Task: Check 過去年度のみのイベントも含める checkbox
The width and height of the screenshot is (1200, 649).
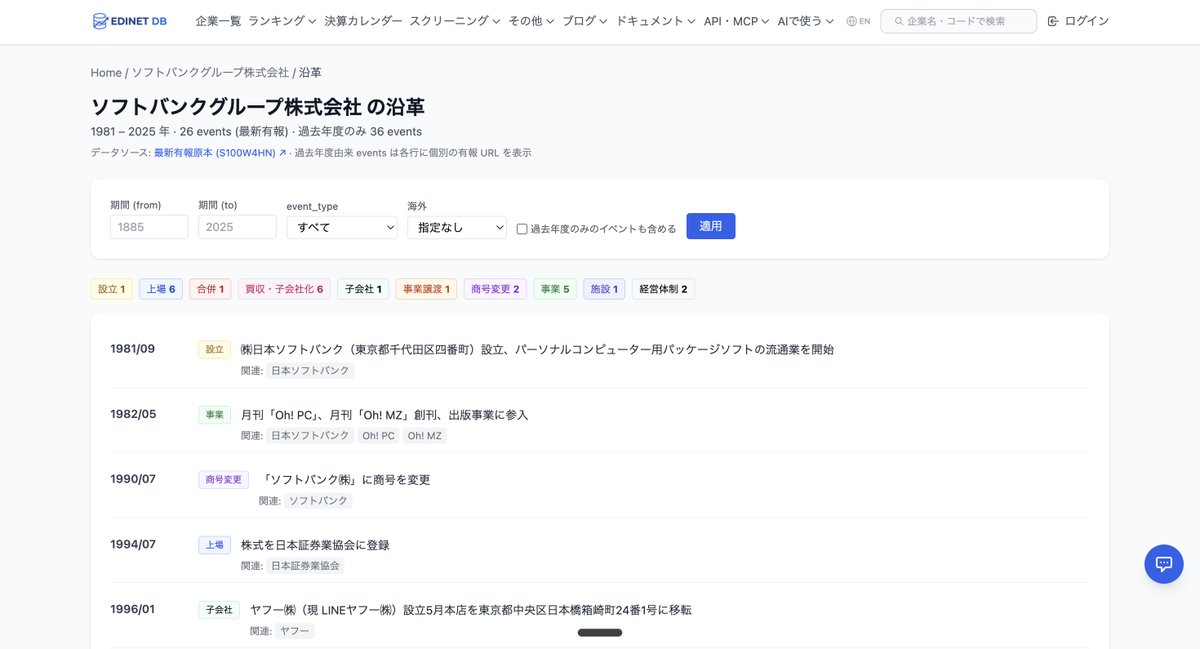Action: click(x=522, y=229)
